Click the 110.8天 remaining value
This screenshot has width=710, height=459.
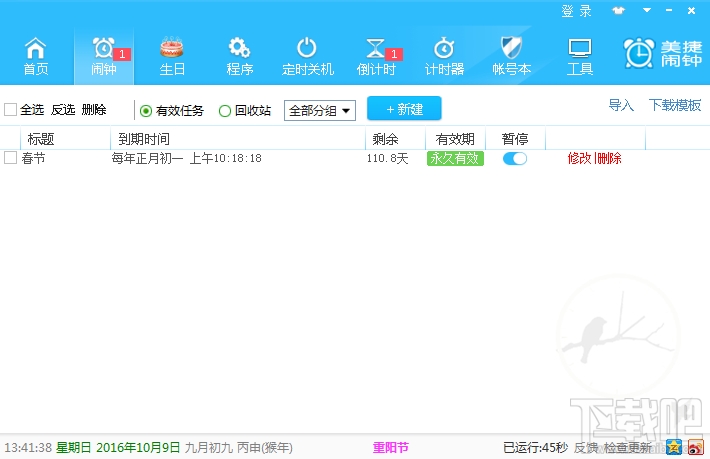pos(388,158)
